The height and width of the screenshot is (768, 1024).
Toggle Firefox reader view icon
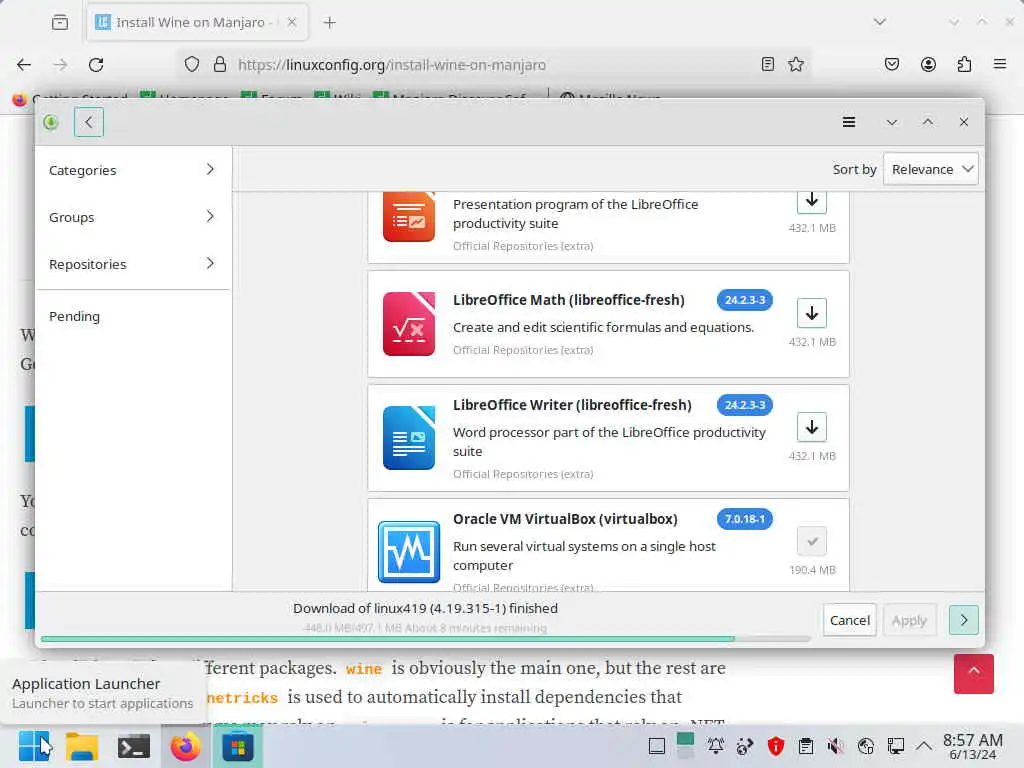(x=768, y=64)
